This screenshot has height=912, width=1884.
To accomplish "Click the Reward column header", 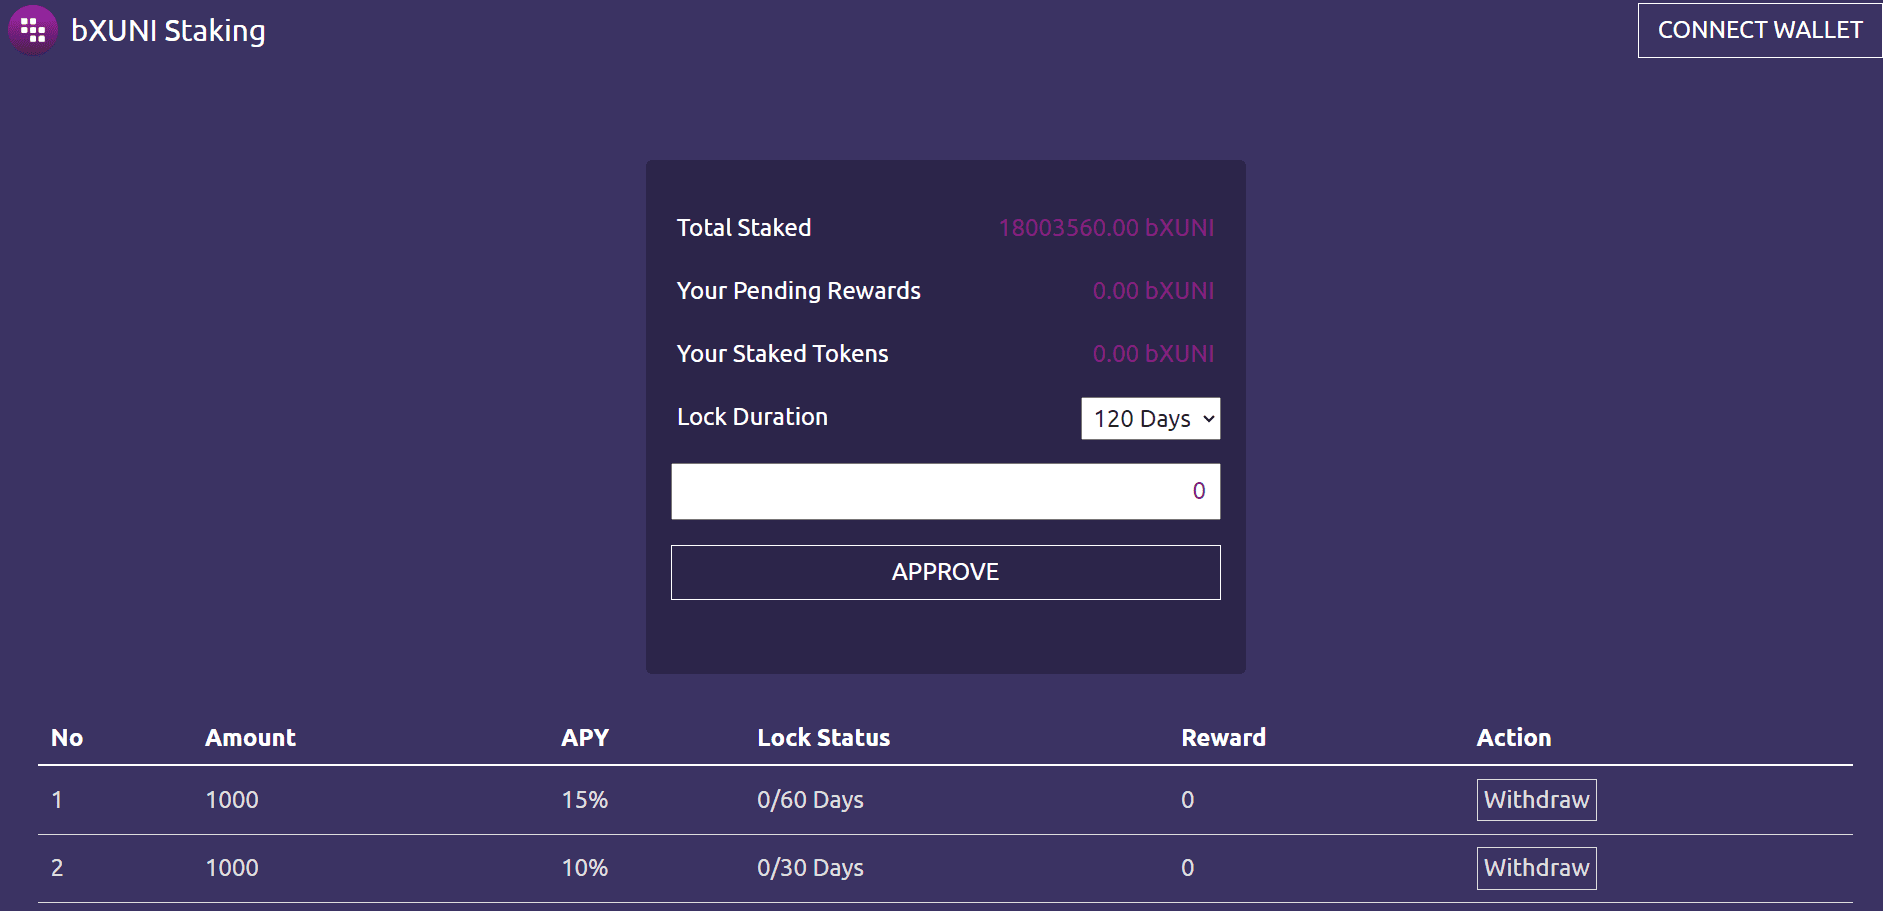I will coord(1223,738).
